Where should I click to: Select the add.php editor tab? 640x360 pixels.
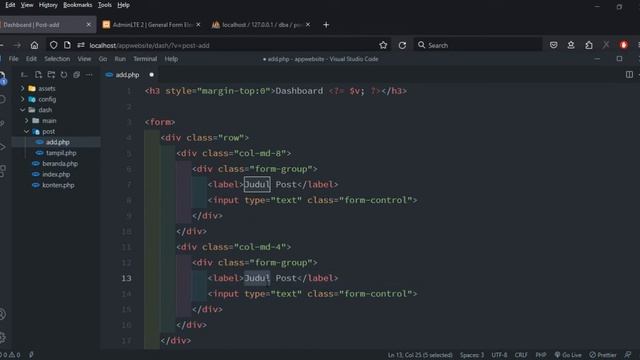[x=127, y=75]
